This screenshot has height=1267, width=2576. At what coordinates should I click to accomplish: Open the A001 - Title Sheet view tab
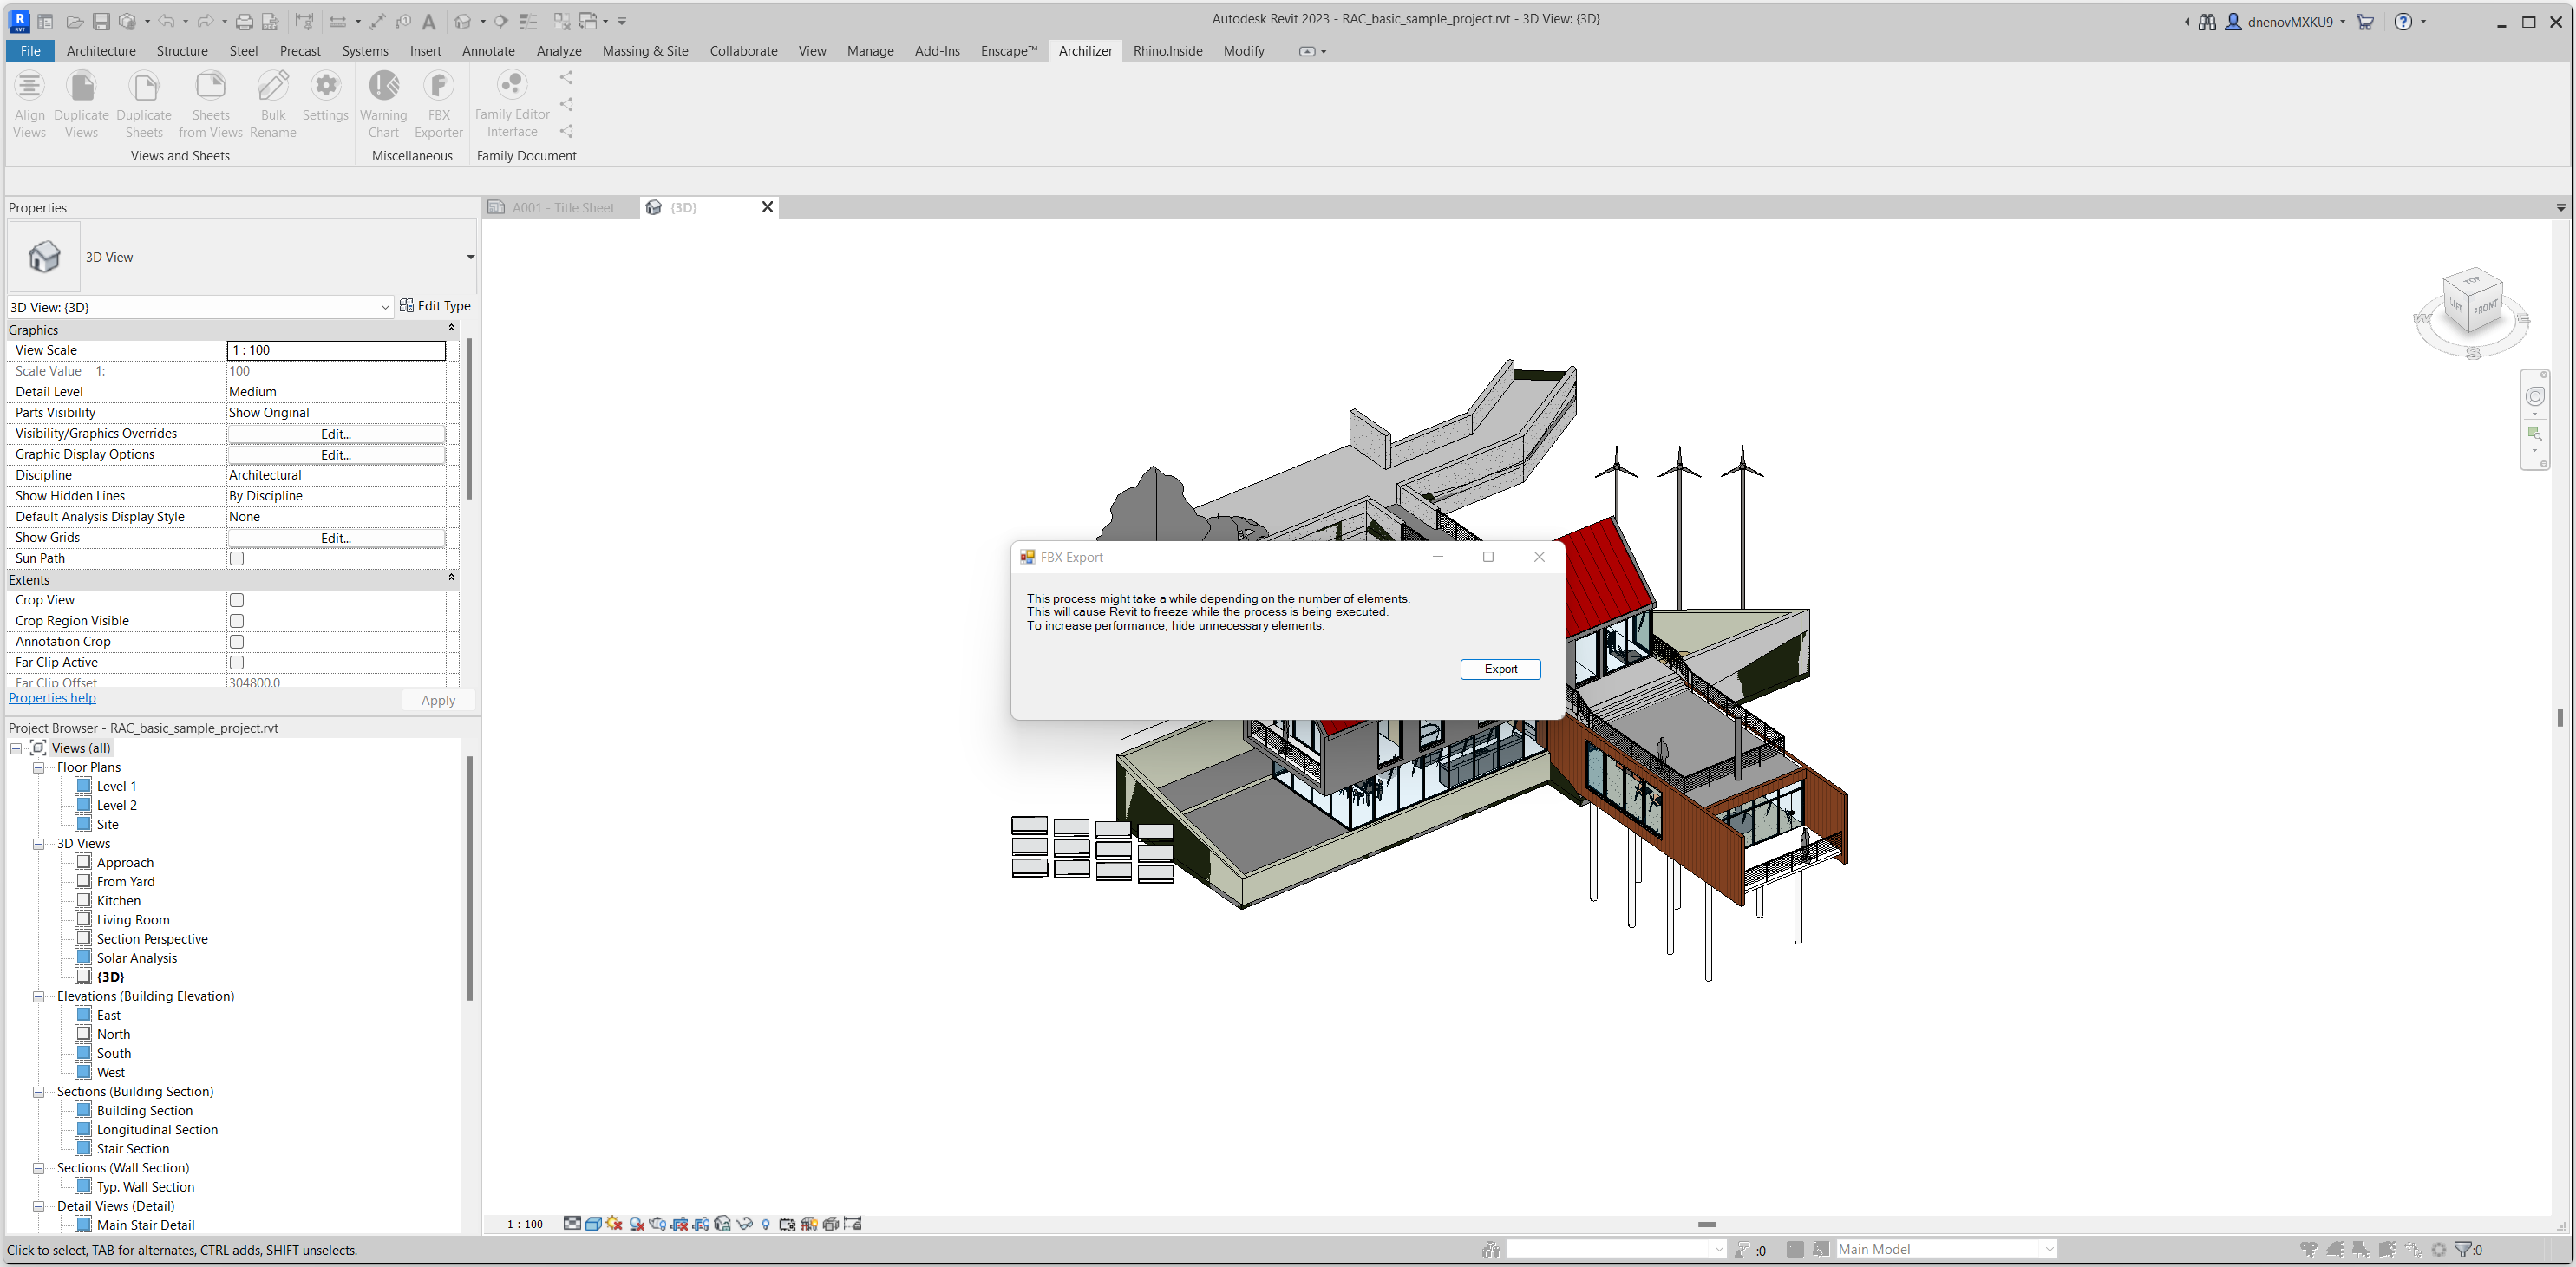pos(563,208)
